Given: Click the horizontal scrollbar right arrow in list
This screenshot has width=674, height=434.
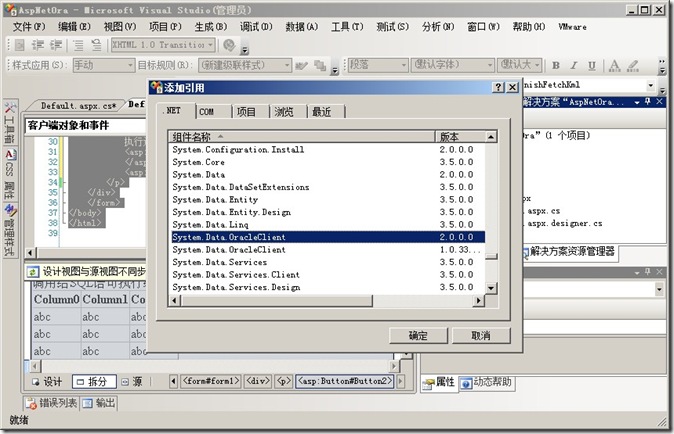Looking at the screenshot, I should (x=478, y=301).
